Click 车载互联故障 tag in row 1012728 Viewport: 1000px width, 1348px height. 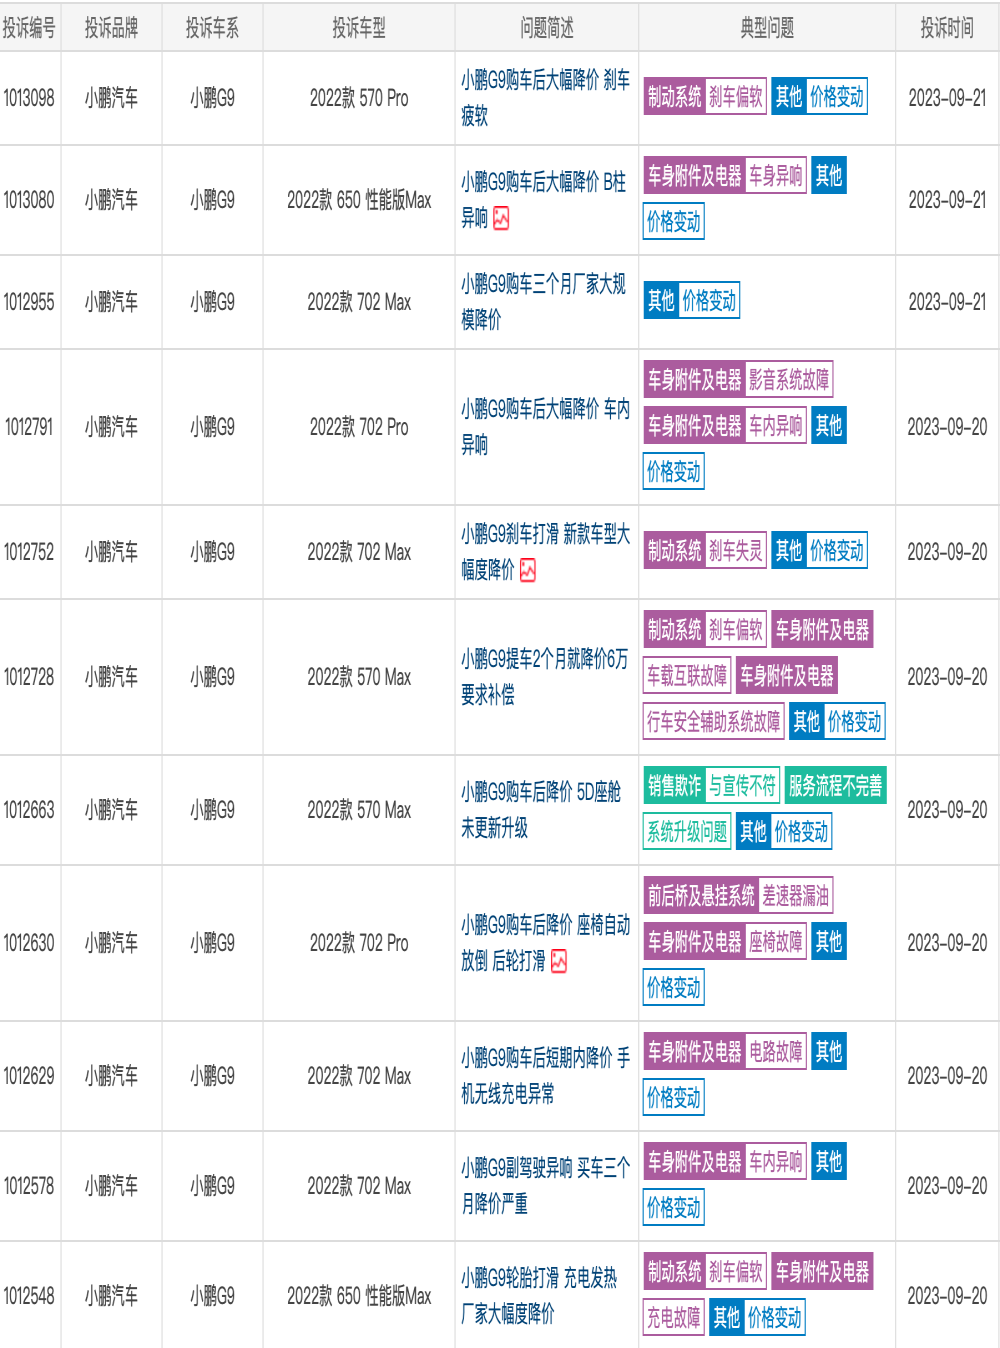(x=687, y=676)
